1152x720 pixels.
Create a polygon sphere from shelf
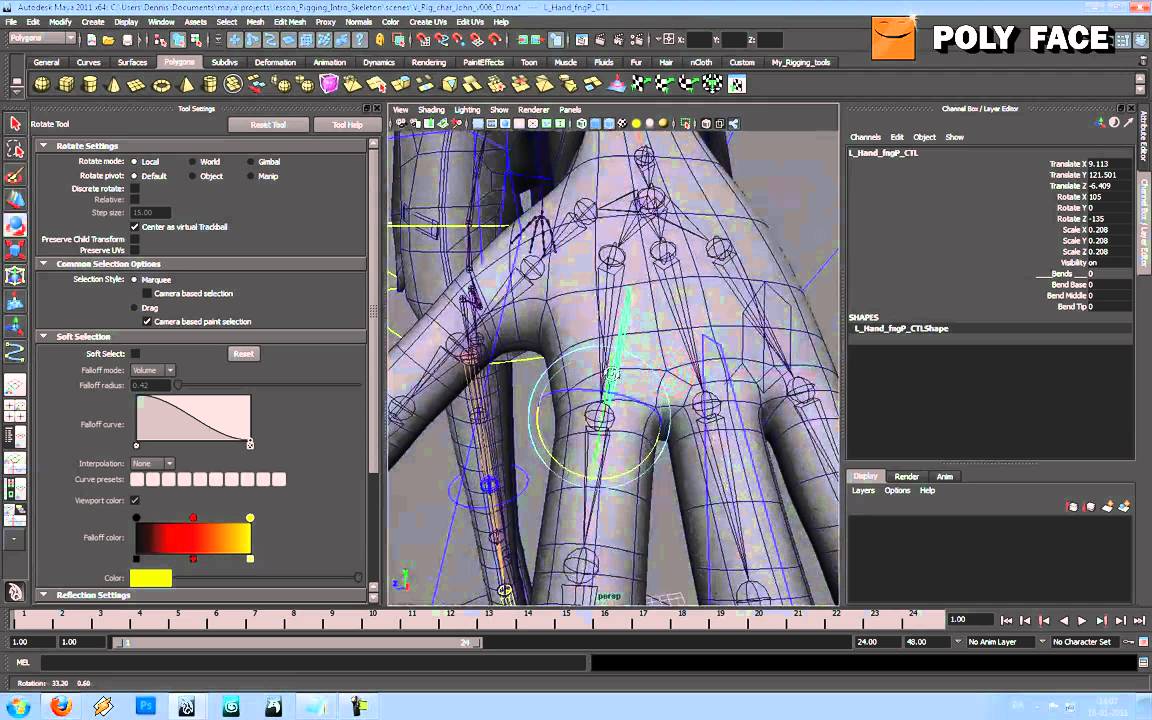click(42, 85)
